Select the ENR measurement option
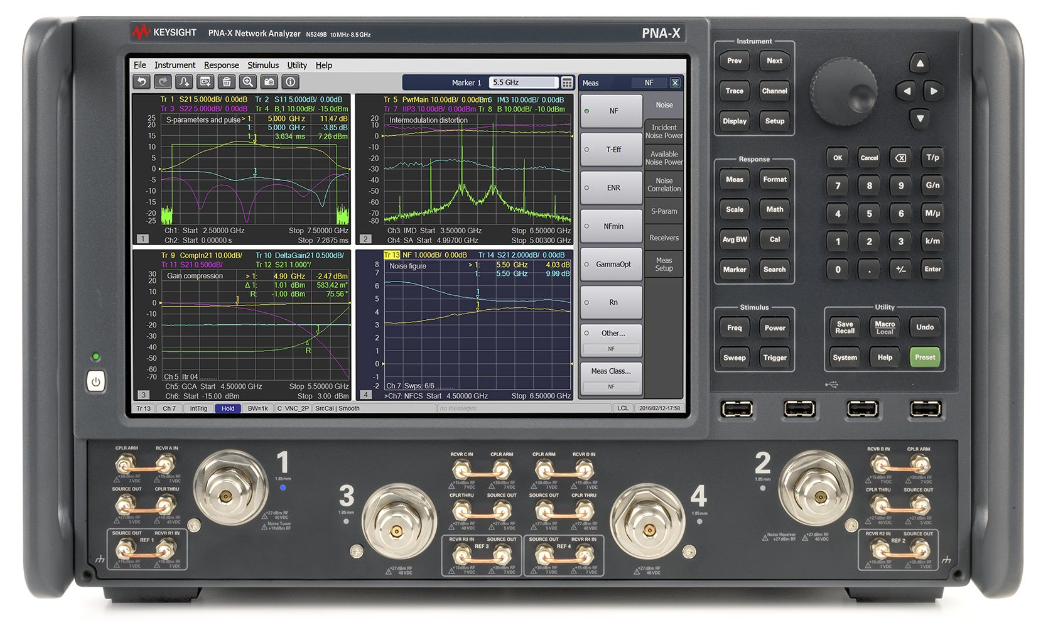The width and height of the screenshot is (1051, 635). click(611, 188)
